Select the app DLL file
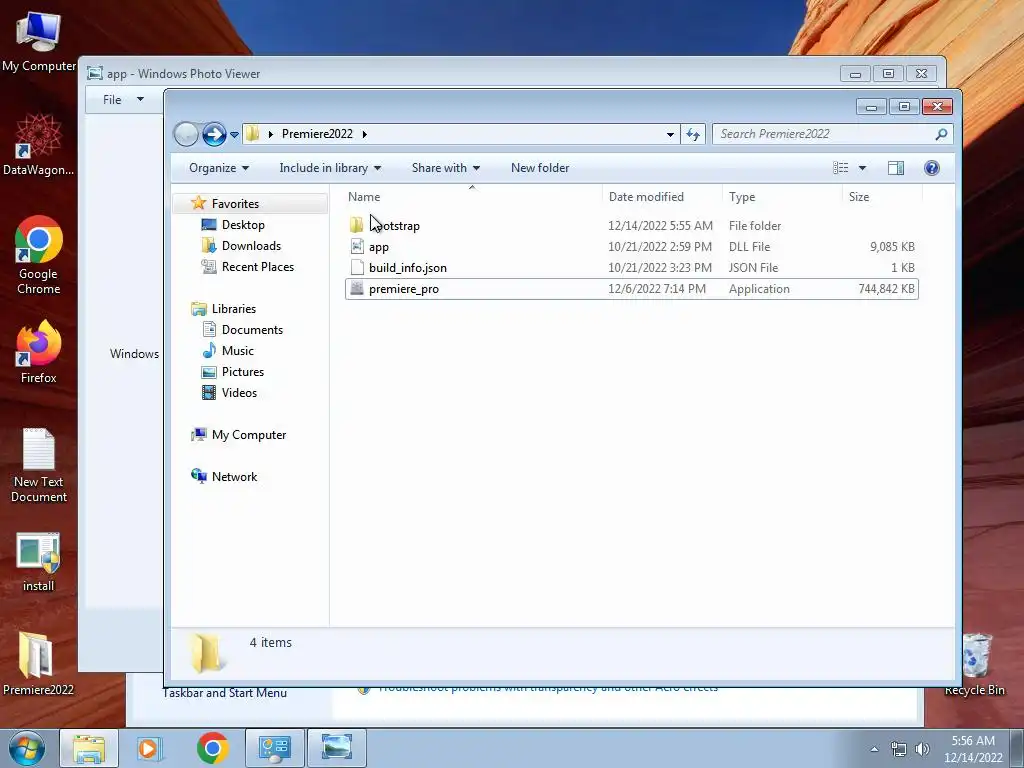Image resolution: width=1024 pixels, height=768 pixels. coord(632,247)
